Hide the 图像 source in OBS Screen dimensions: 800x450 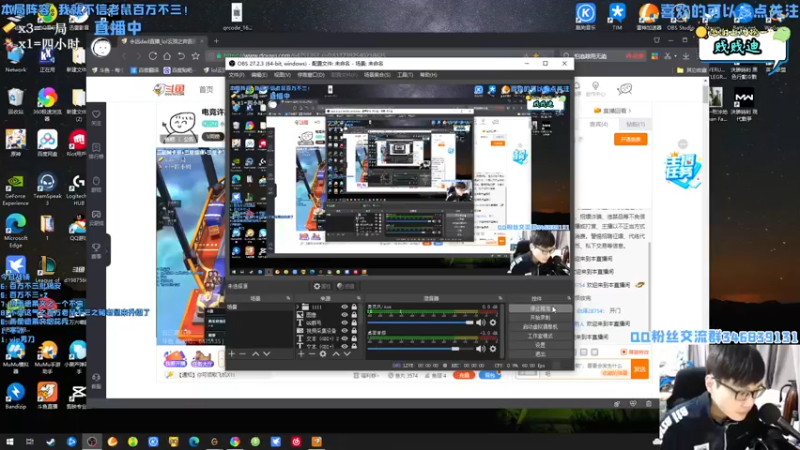(x=344, y=315)
